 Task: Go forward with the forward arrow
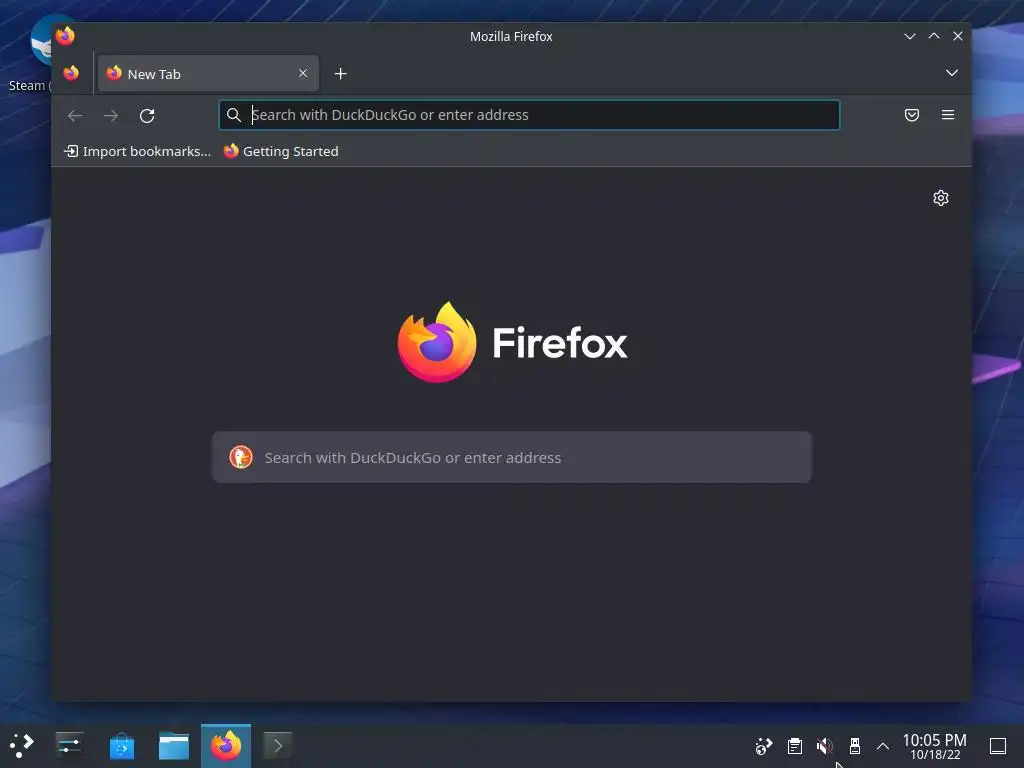[x=111, y=116]
